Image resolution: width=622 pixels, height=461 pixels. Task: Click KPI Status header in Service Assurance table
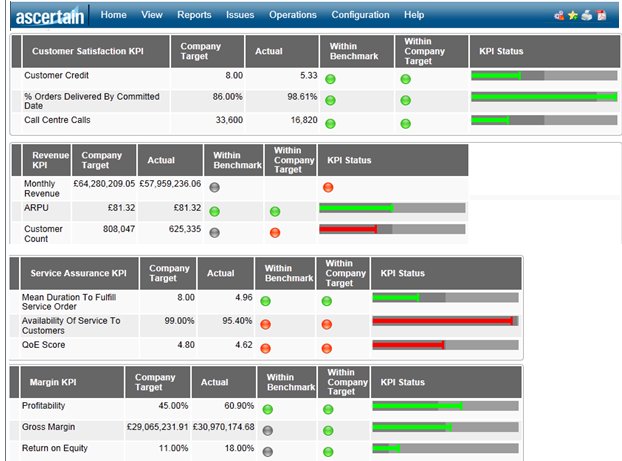coord(446,273)
